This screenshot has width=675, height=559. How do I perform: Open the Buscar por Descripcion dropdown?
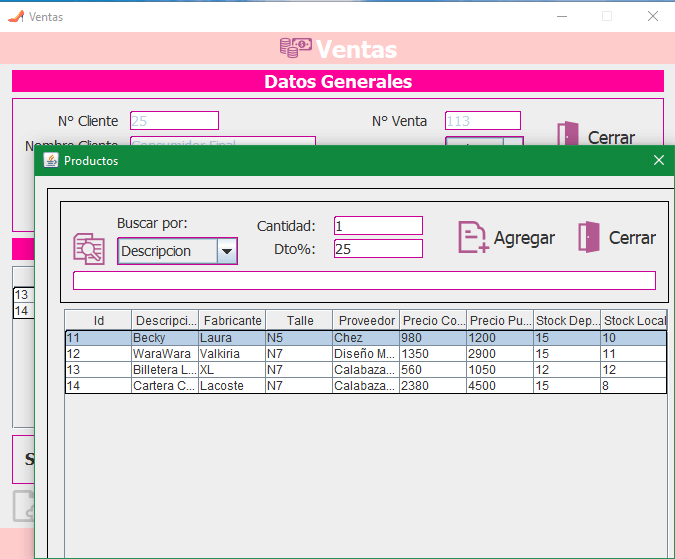point(227,251)
